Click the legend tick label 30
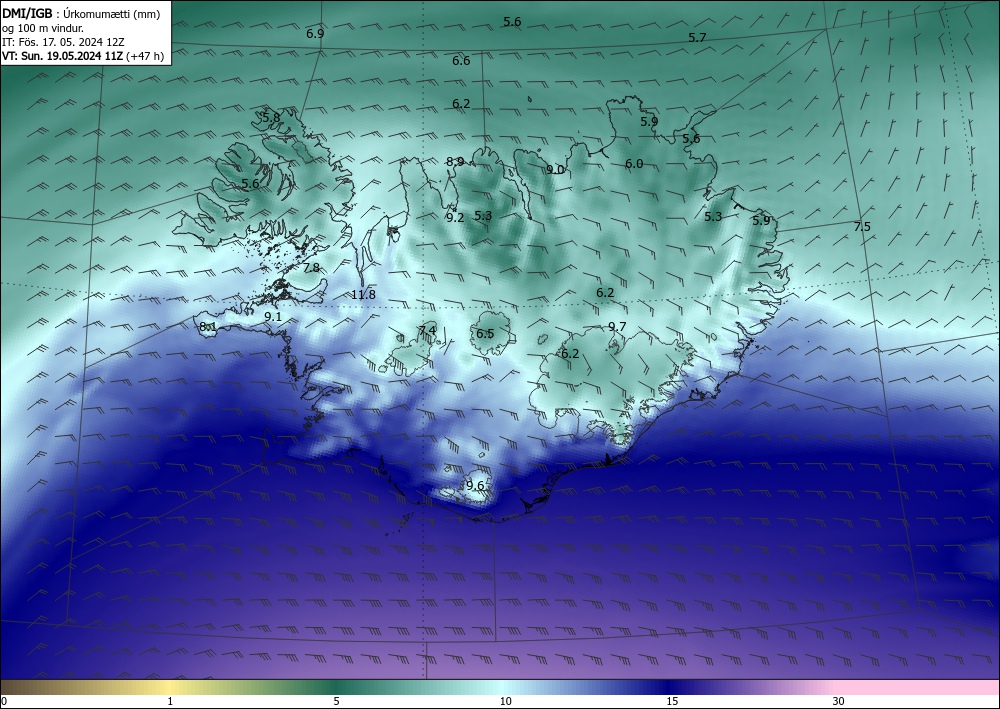Screen dimensions: 1000x709 (x=838, y=701)
